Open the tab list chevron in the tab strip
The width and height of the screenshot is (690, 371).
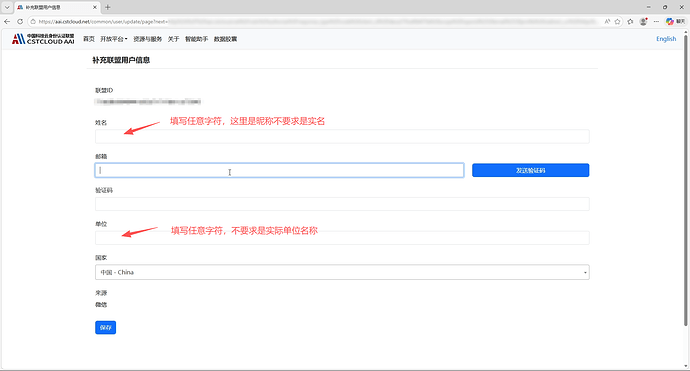[x=7, y=7]
